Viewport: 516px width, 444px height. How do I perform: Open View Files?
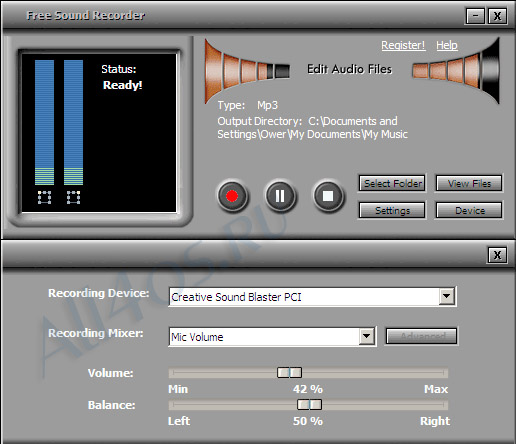point(469,183)
